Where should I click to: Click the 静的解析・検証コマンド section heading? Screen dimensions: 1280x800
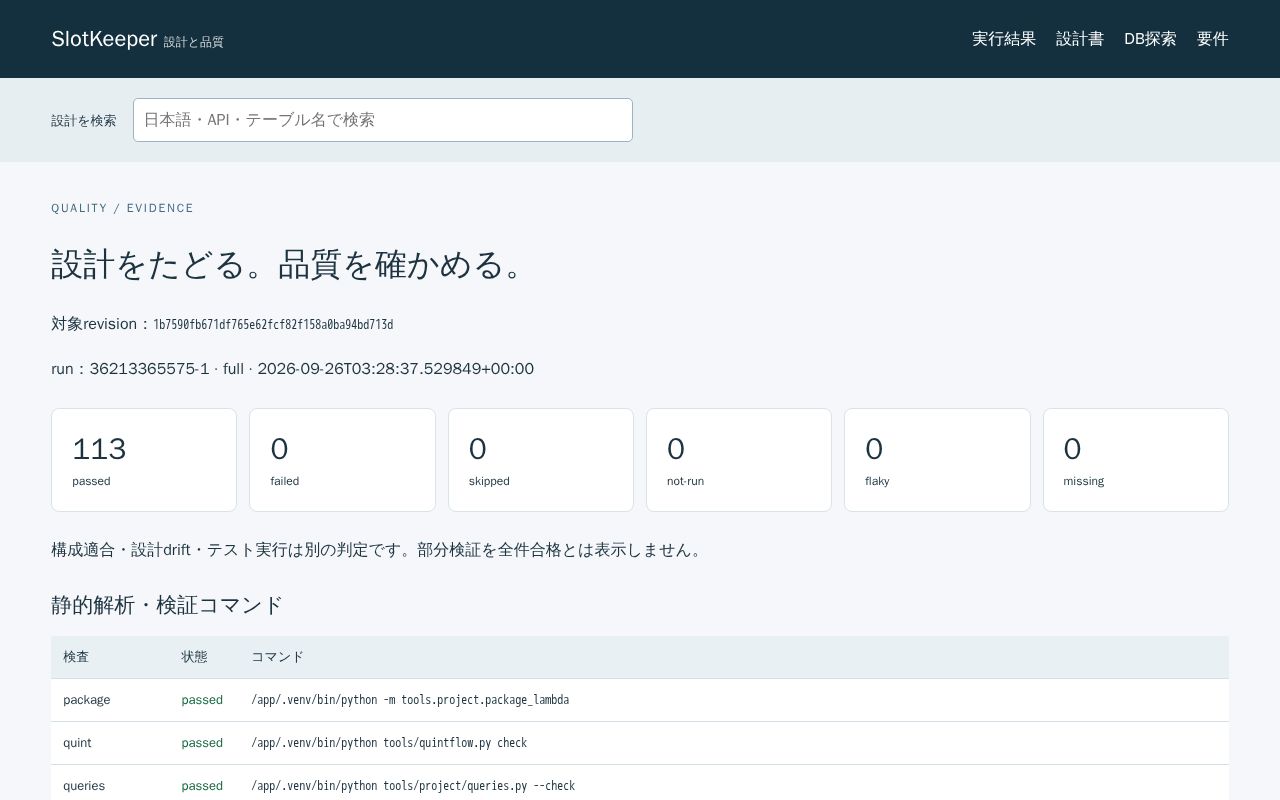pyautogui.click(x=167, y=605)
